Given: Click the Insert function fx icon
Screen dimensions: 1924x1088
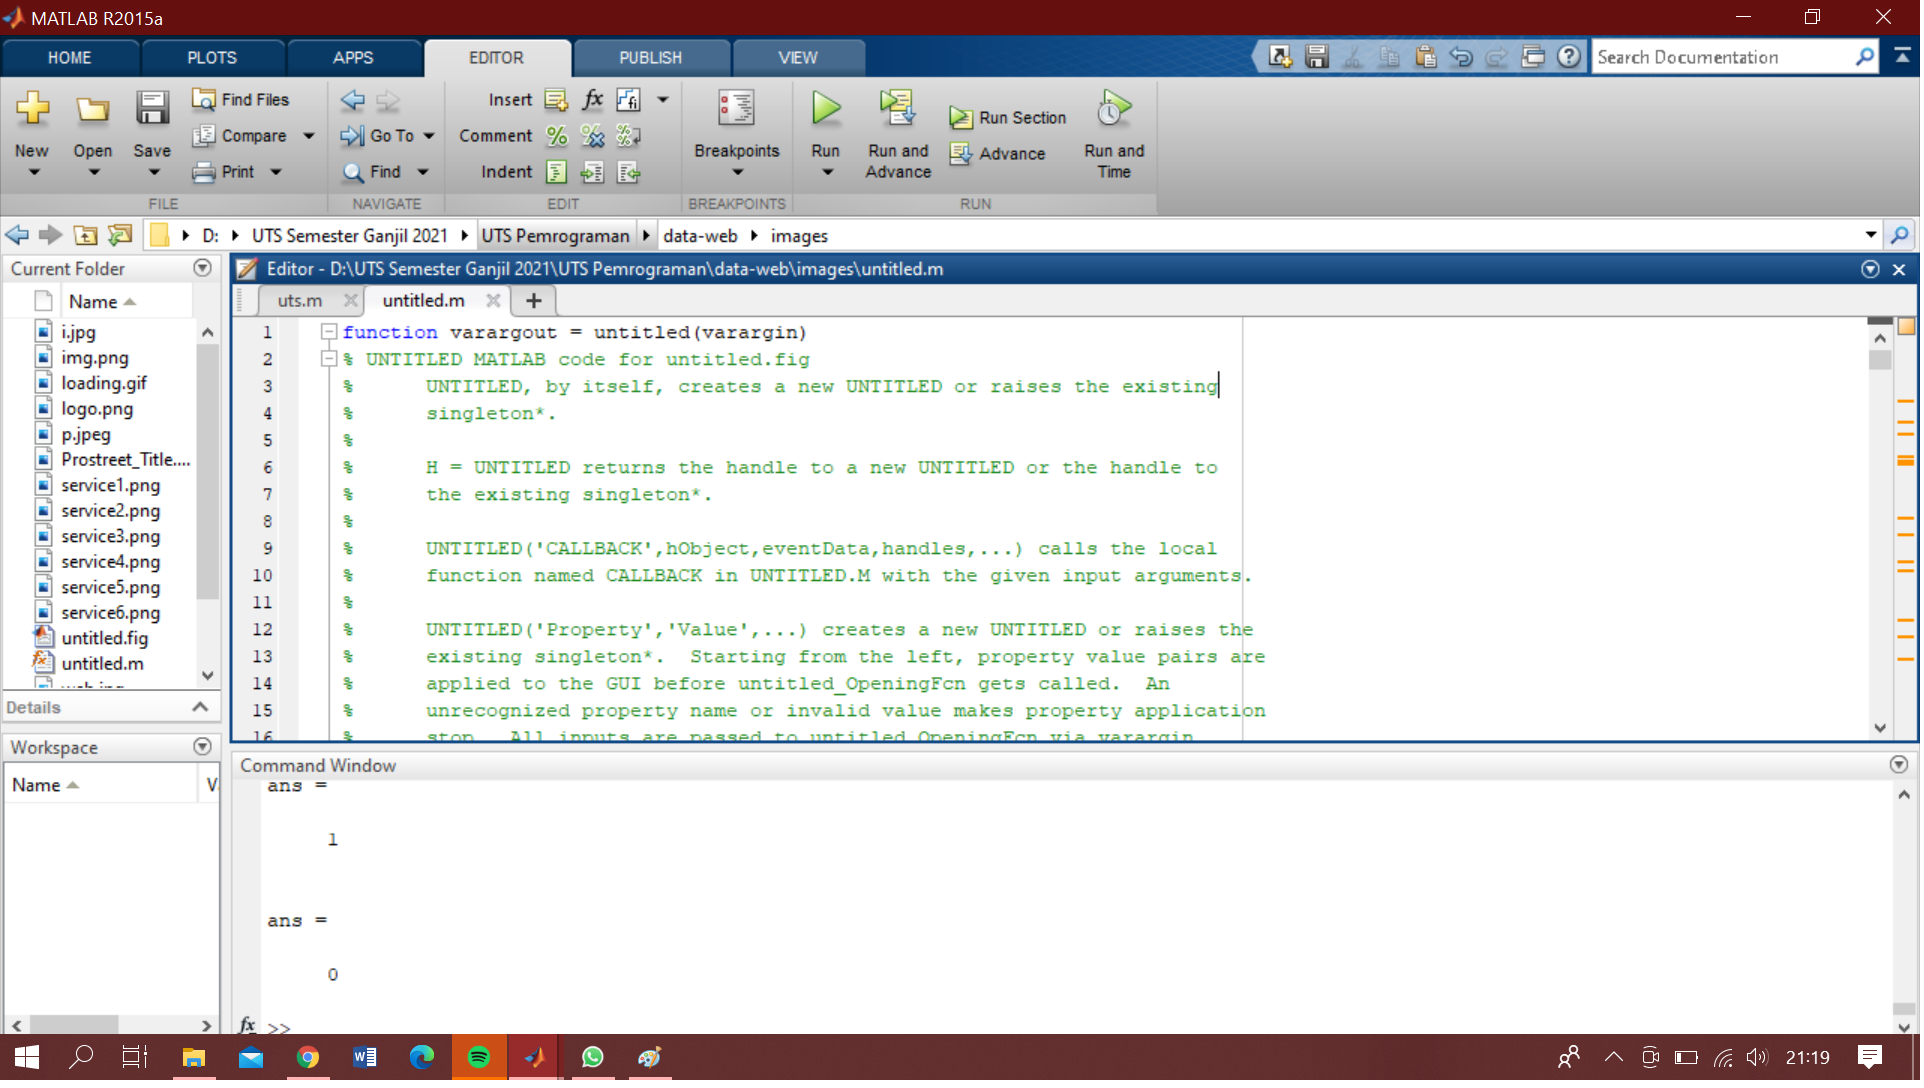Looking at the screenshot, I should (x=593, y=100).
